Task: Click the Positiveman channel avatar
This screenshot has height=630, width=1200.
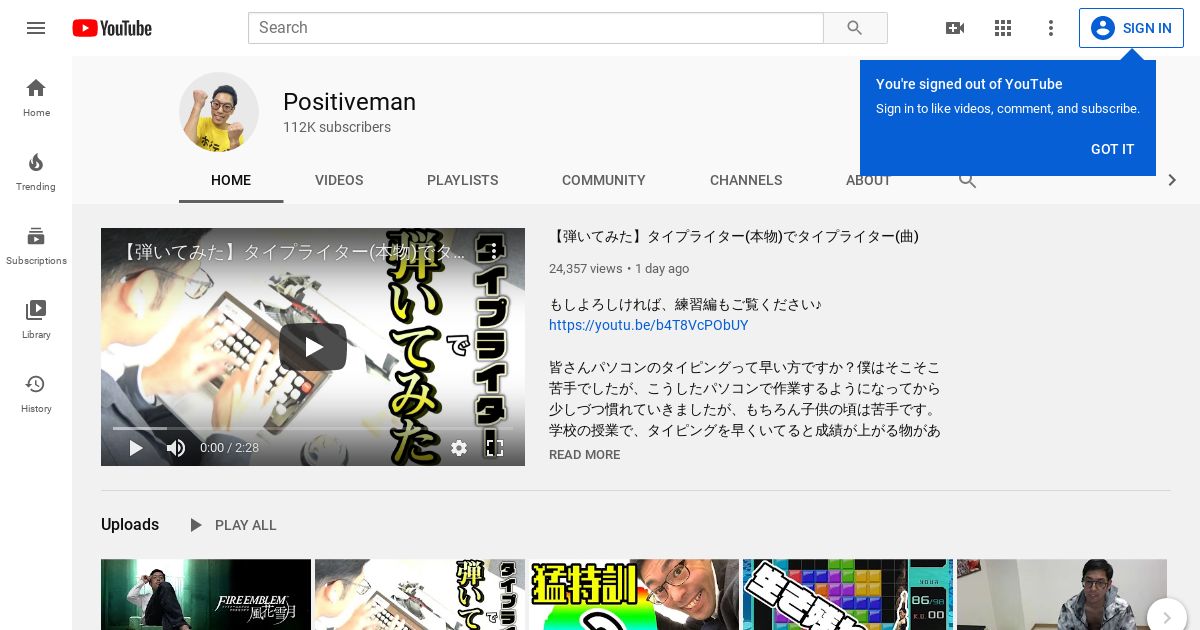Action: point(219,112)
